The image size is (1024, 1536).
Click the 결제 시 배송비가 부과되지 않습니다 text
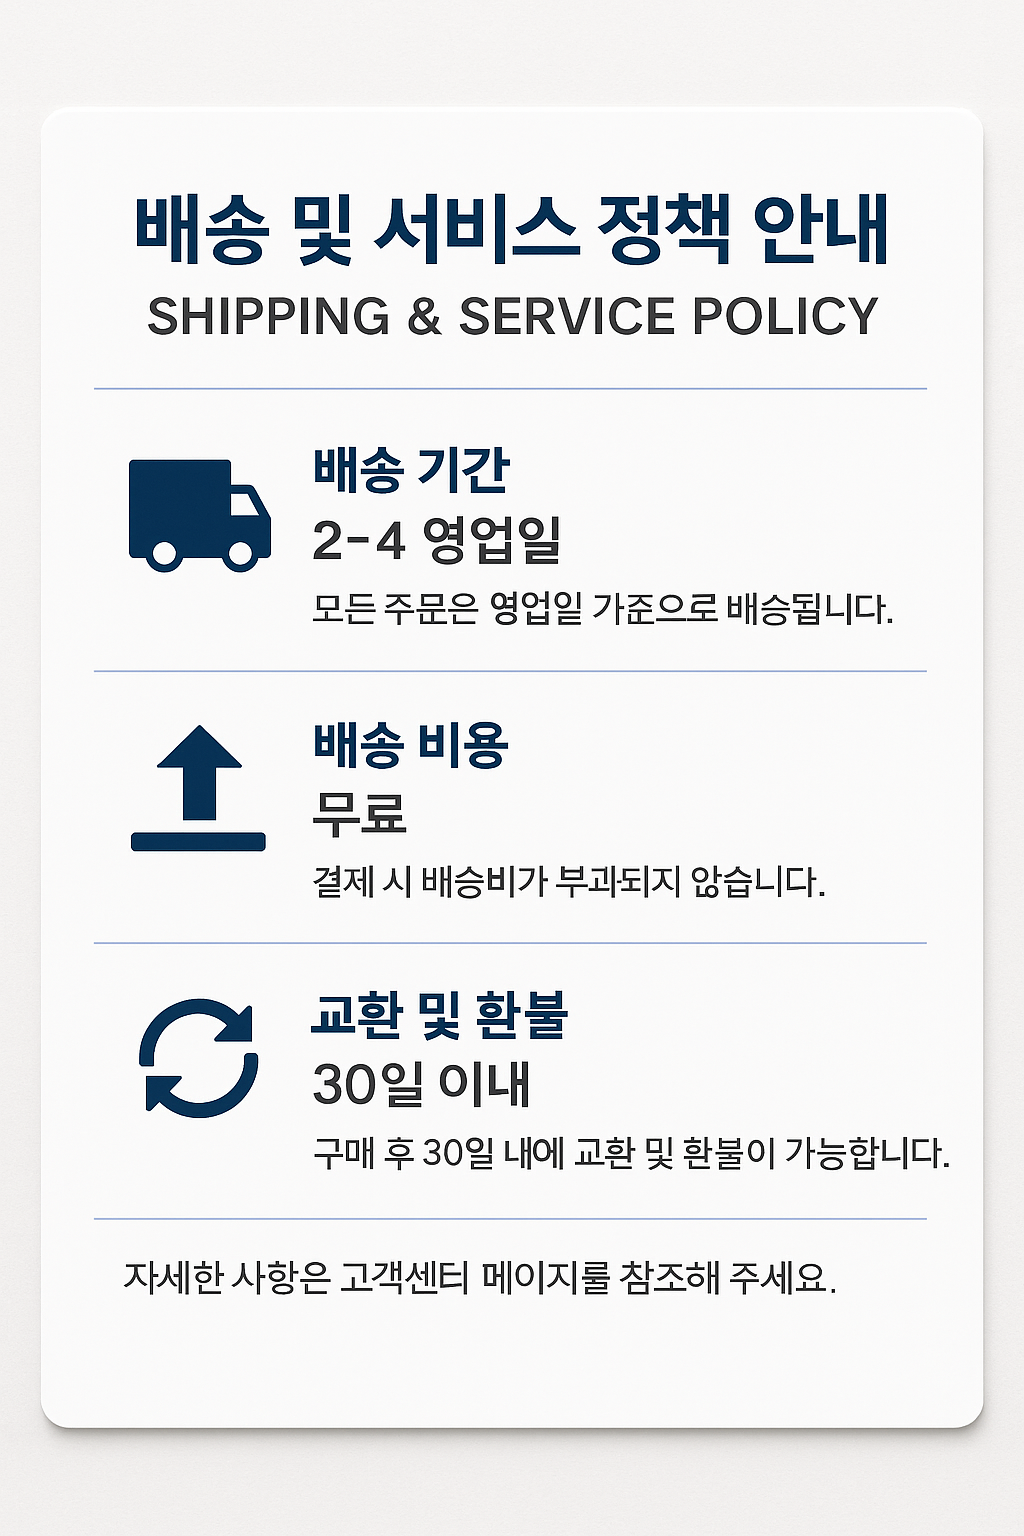click(x=569, y=881)
